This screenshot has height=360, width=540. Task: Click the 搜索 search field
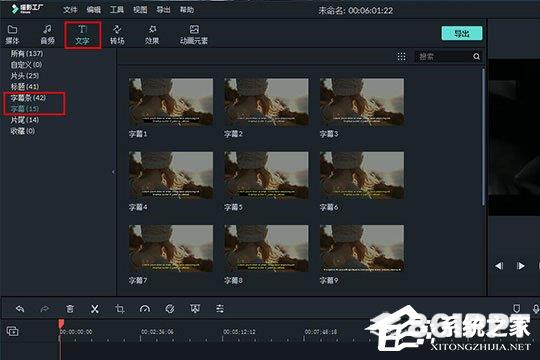point(444,56)
